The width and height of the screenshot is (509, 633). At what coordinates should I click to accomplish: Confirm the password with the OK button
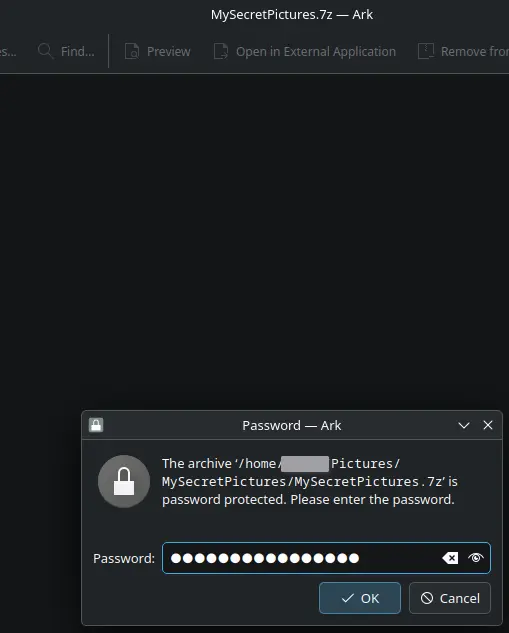click(x=360, y=598)
